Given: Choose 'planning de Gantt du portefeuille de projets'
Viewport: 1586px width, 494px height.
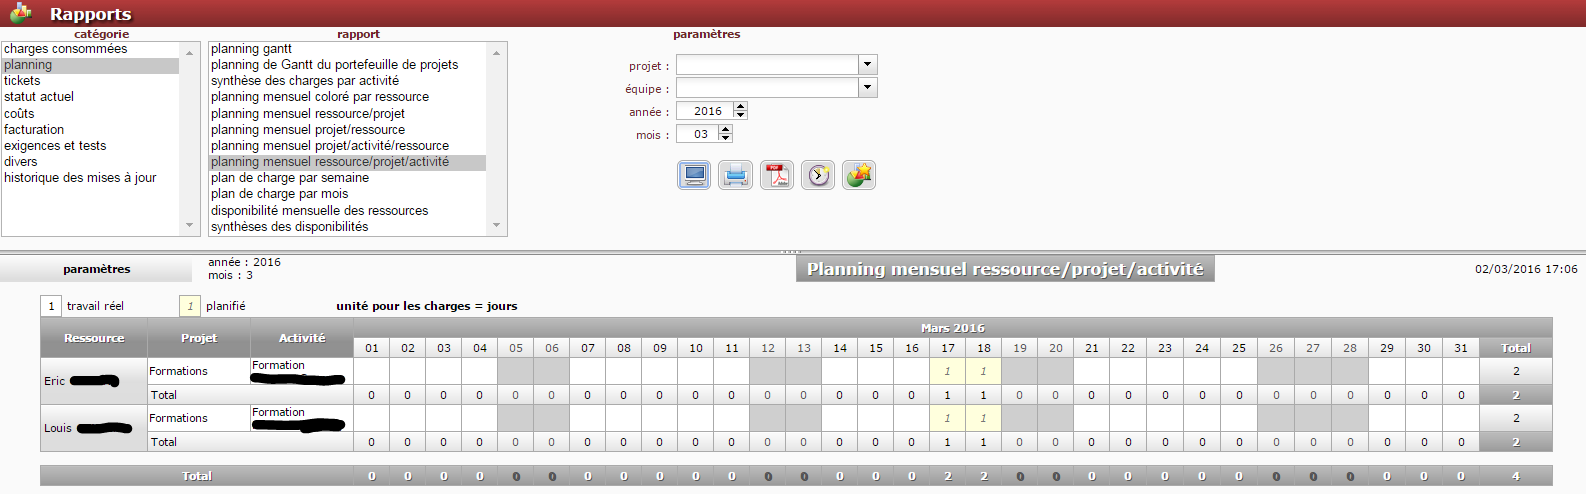Looking at the screenshot, I should [347, 65].
